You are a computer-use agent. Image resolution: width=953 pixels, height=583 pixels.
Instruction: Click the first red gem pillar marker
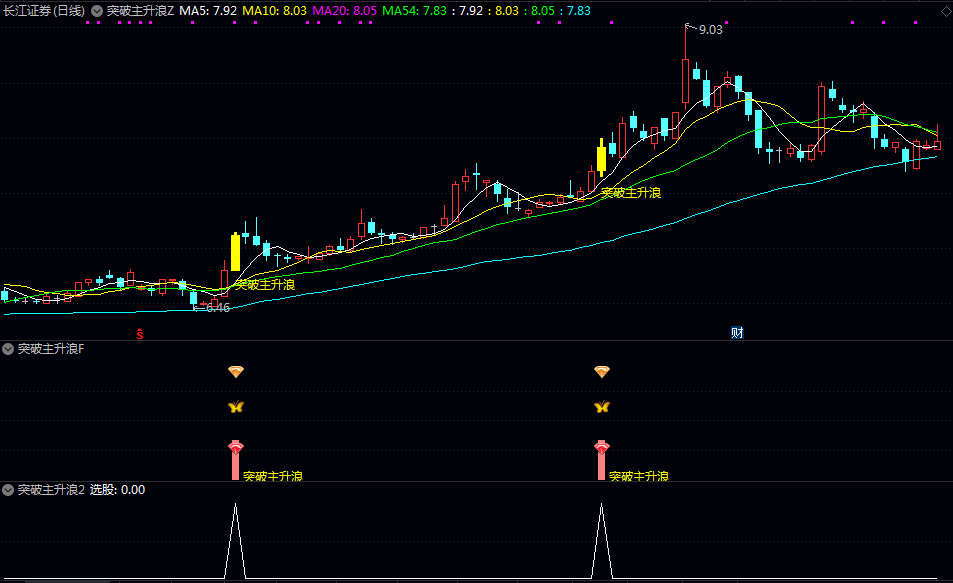pyautogui.click(x=236, y=460)
